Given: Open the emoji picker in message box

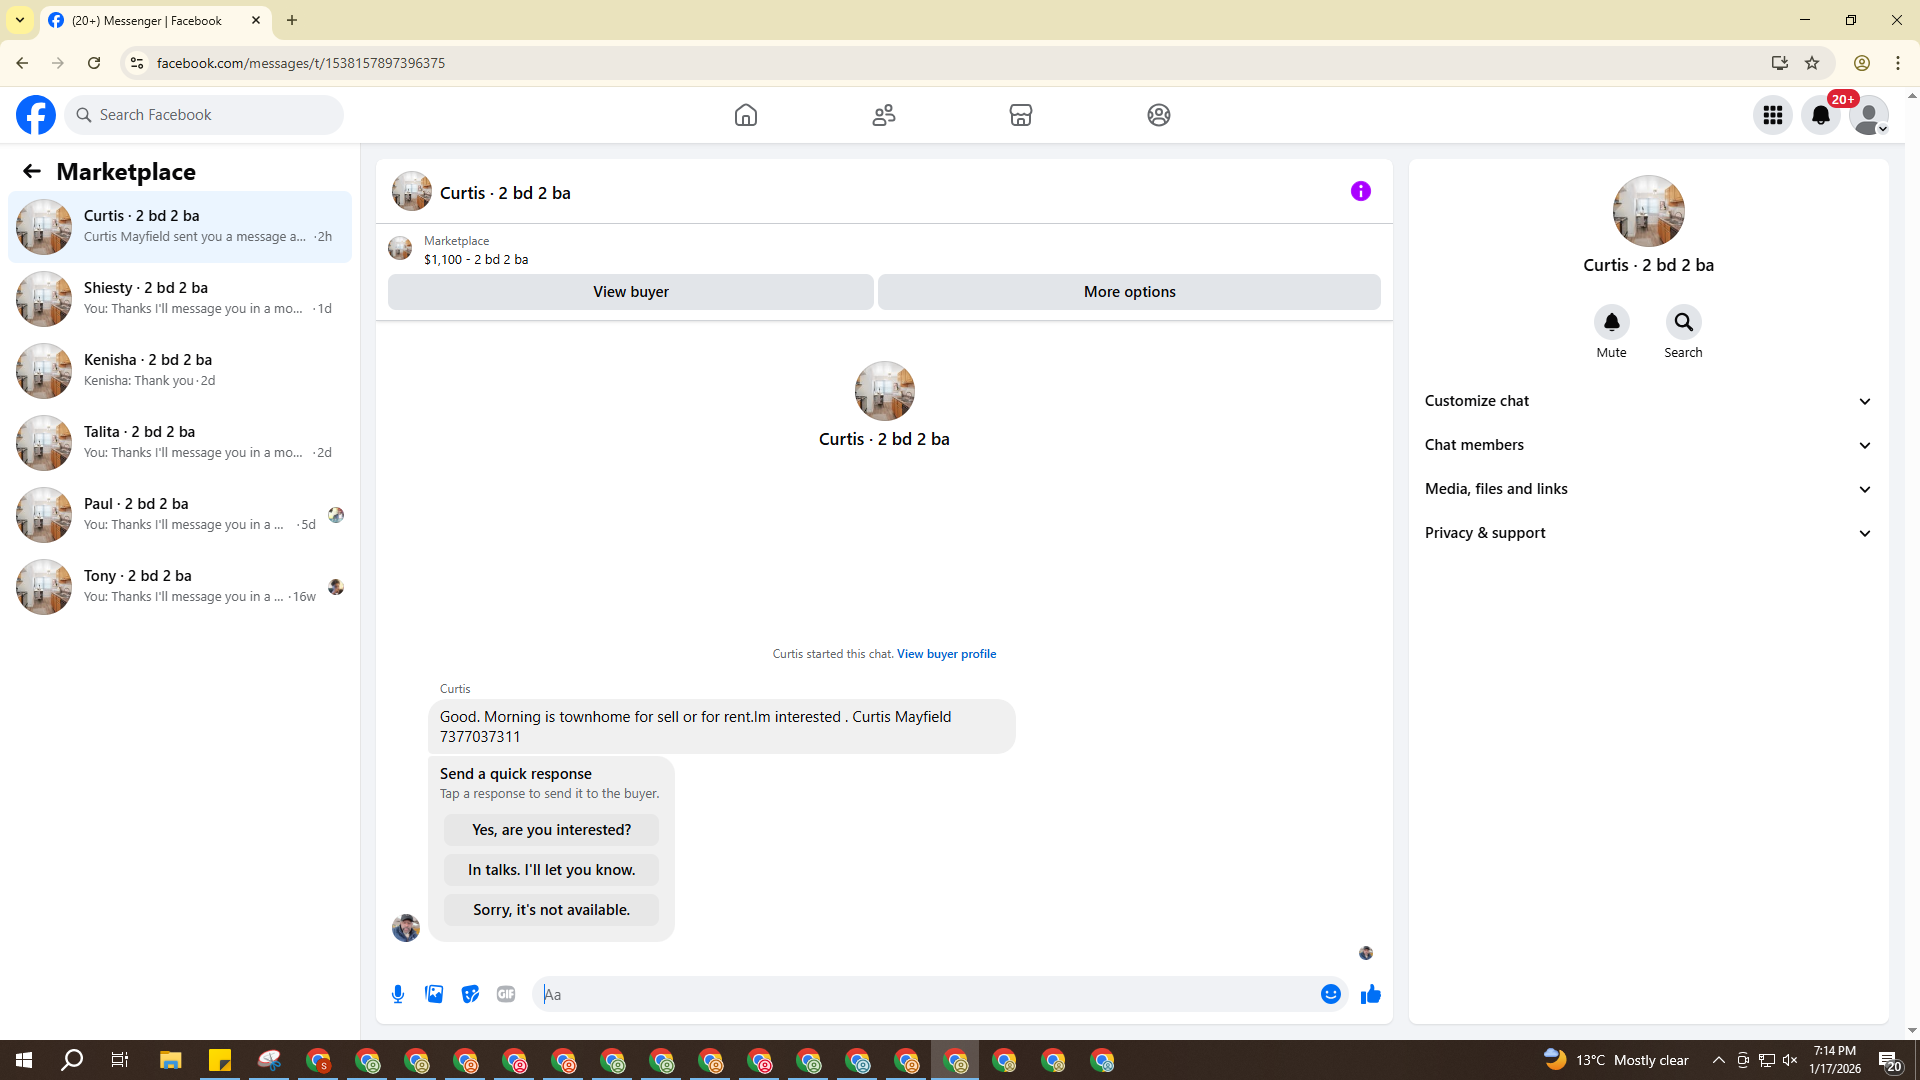Looking at the screenshot, I should point(1330,994).
